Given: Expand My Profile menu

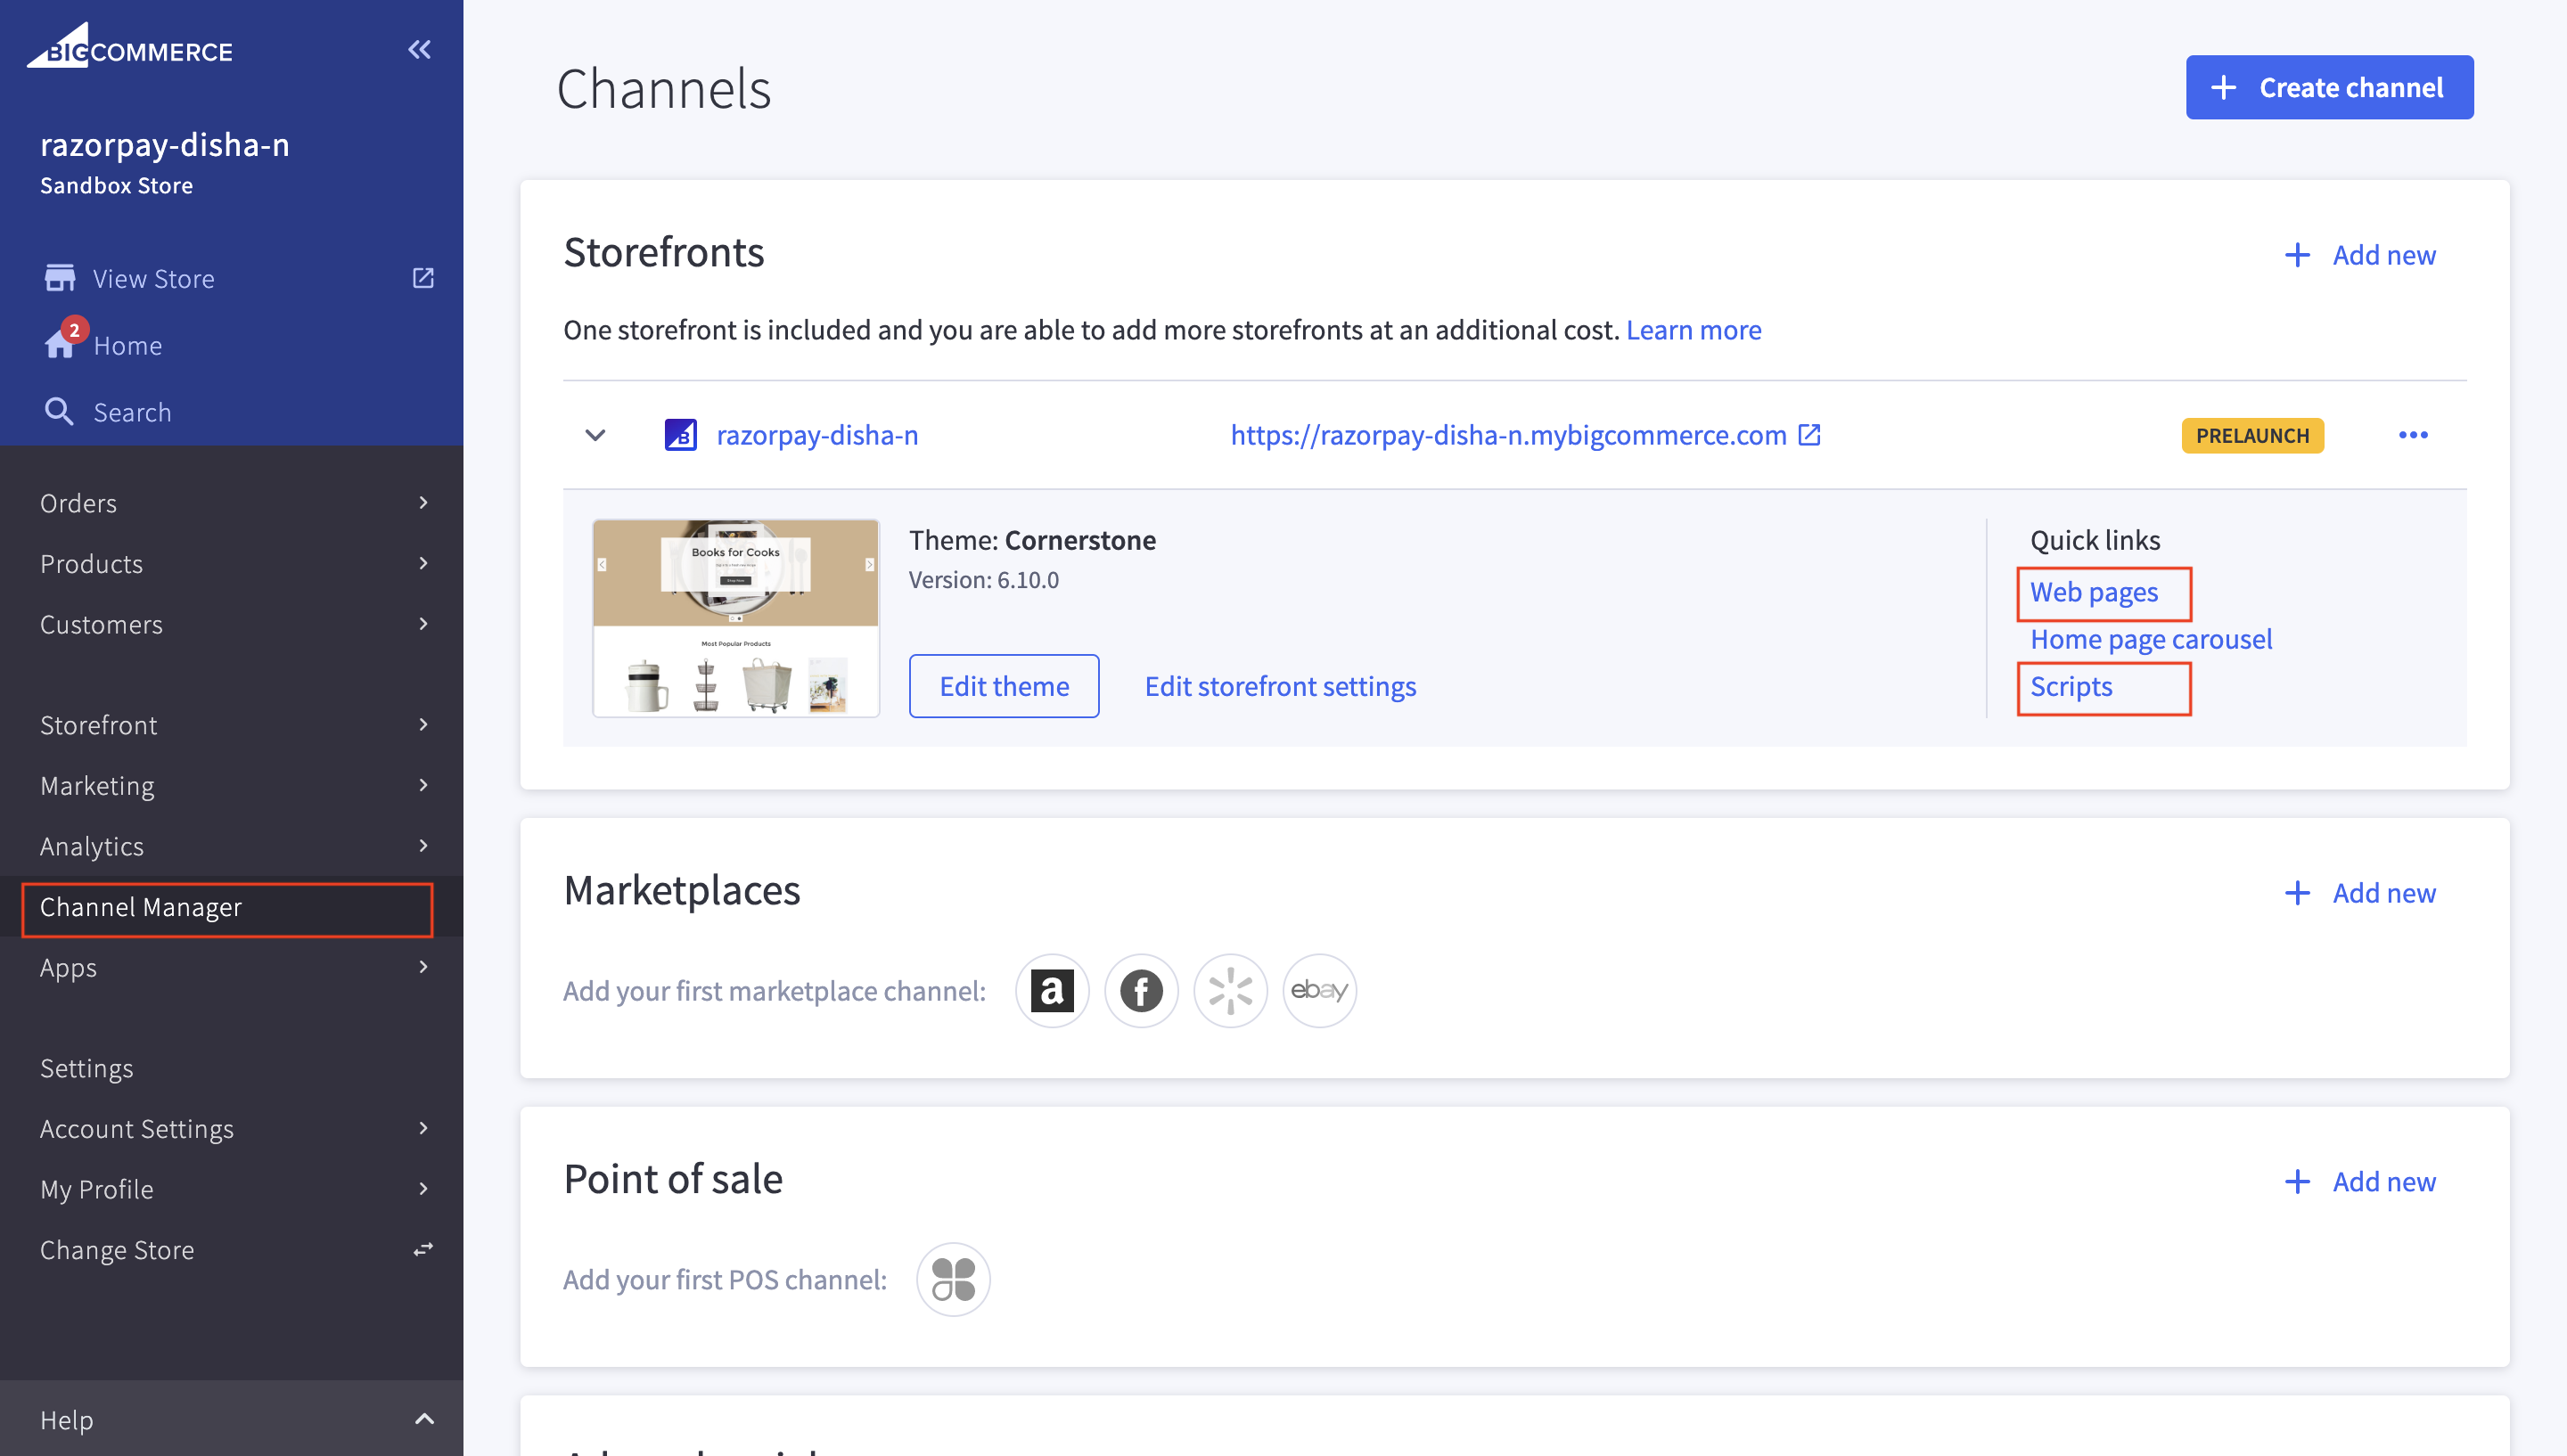Looking at the screenshot, I should point(231,1189).
